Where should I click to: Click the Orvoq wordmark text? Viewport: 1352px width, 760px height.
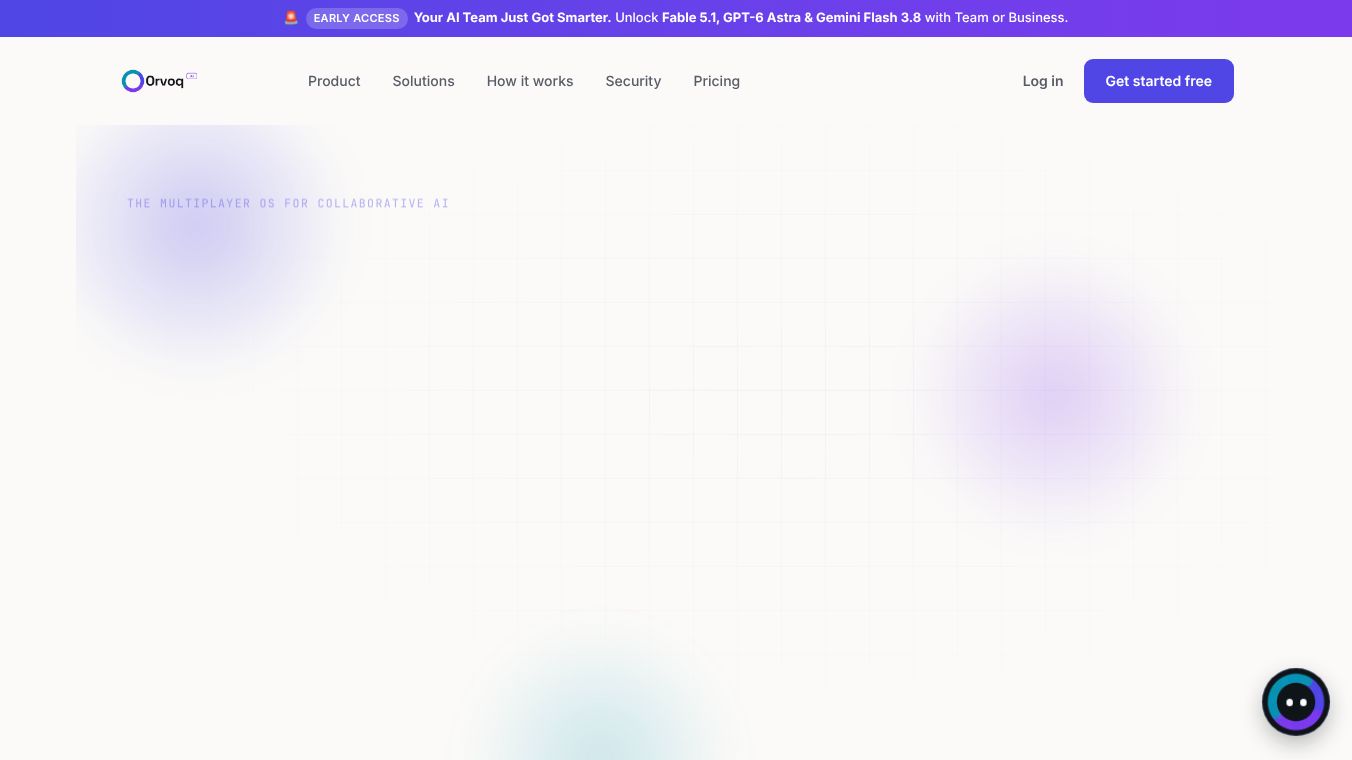164,82
